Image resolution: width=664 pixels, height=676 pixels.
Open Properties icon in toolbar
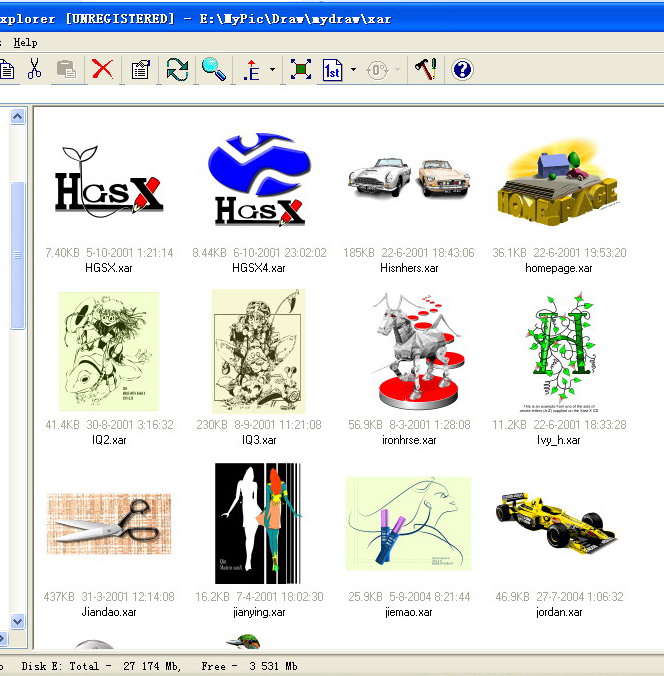(x=141, y=69)
